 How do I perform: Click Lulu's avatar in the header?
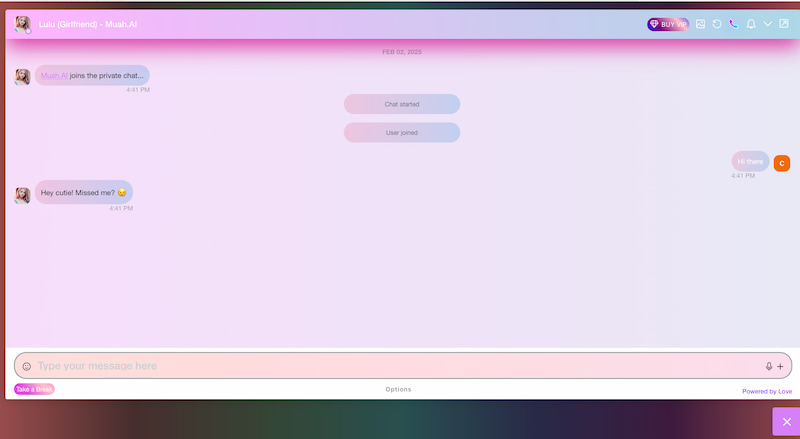point(22,24)
